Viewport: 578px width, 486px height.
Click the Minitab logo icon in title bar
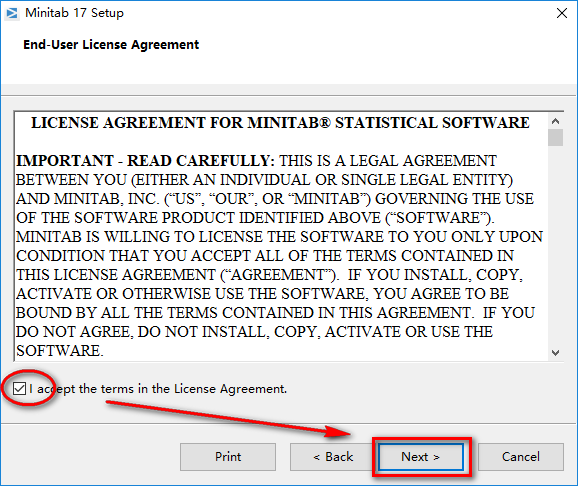click(x=11, y=13)
